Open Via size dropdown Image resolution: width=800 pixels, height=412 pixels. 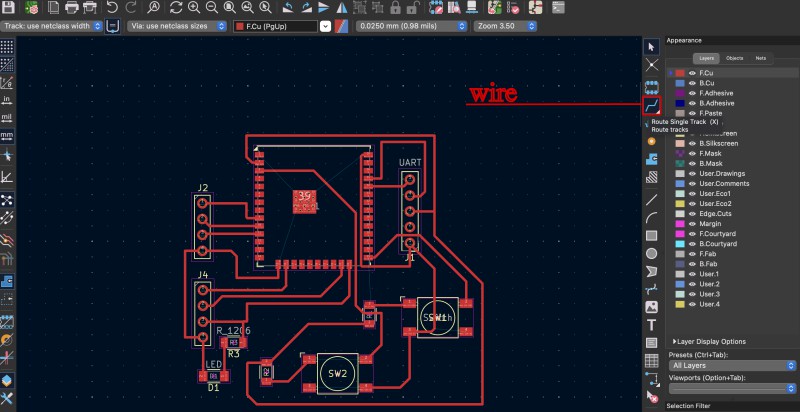point(177,26)
